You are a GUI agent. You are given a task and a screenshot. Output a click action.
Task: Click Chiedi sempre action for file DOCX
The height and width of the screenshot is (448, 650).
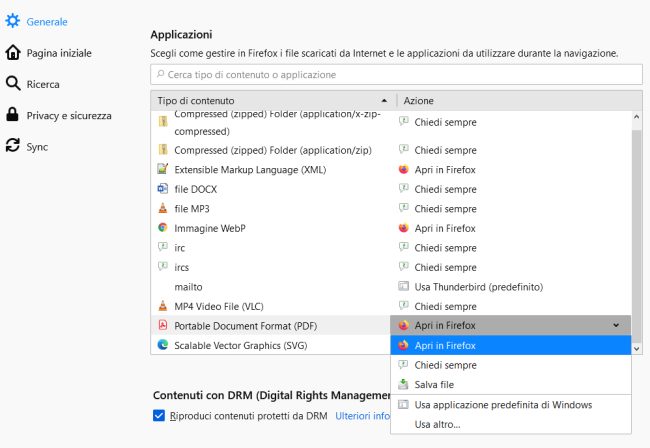pyautogui.click(x=445, y=189)
